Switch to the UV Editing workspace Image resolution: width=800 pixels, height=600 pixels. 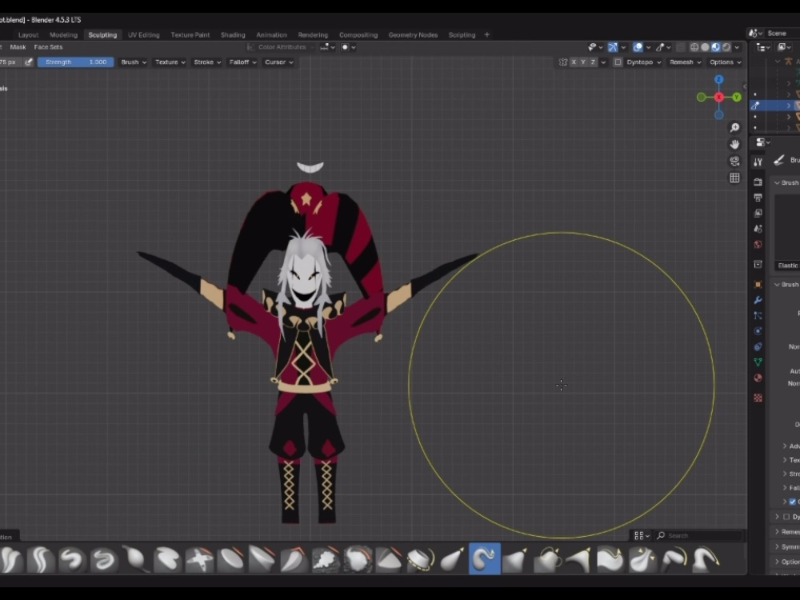[x=143, y=35]
